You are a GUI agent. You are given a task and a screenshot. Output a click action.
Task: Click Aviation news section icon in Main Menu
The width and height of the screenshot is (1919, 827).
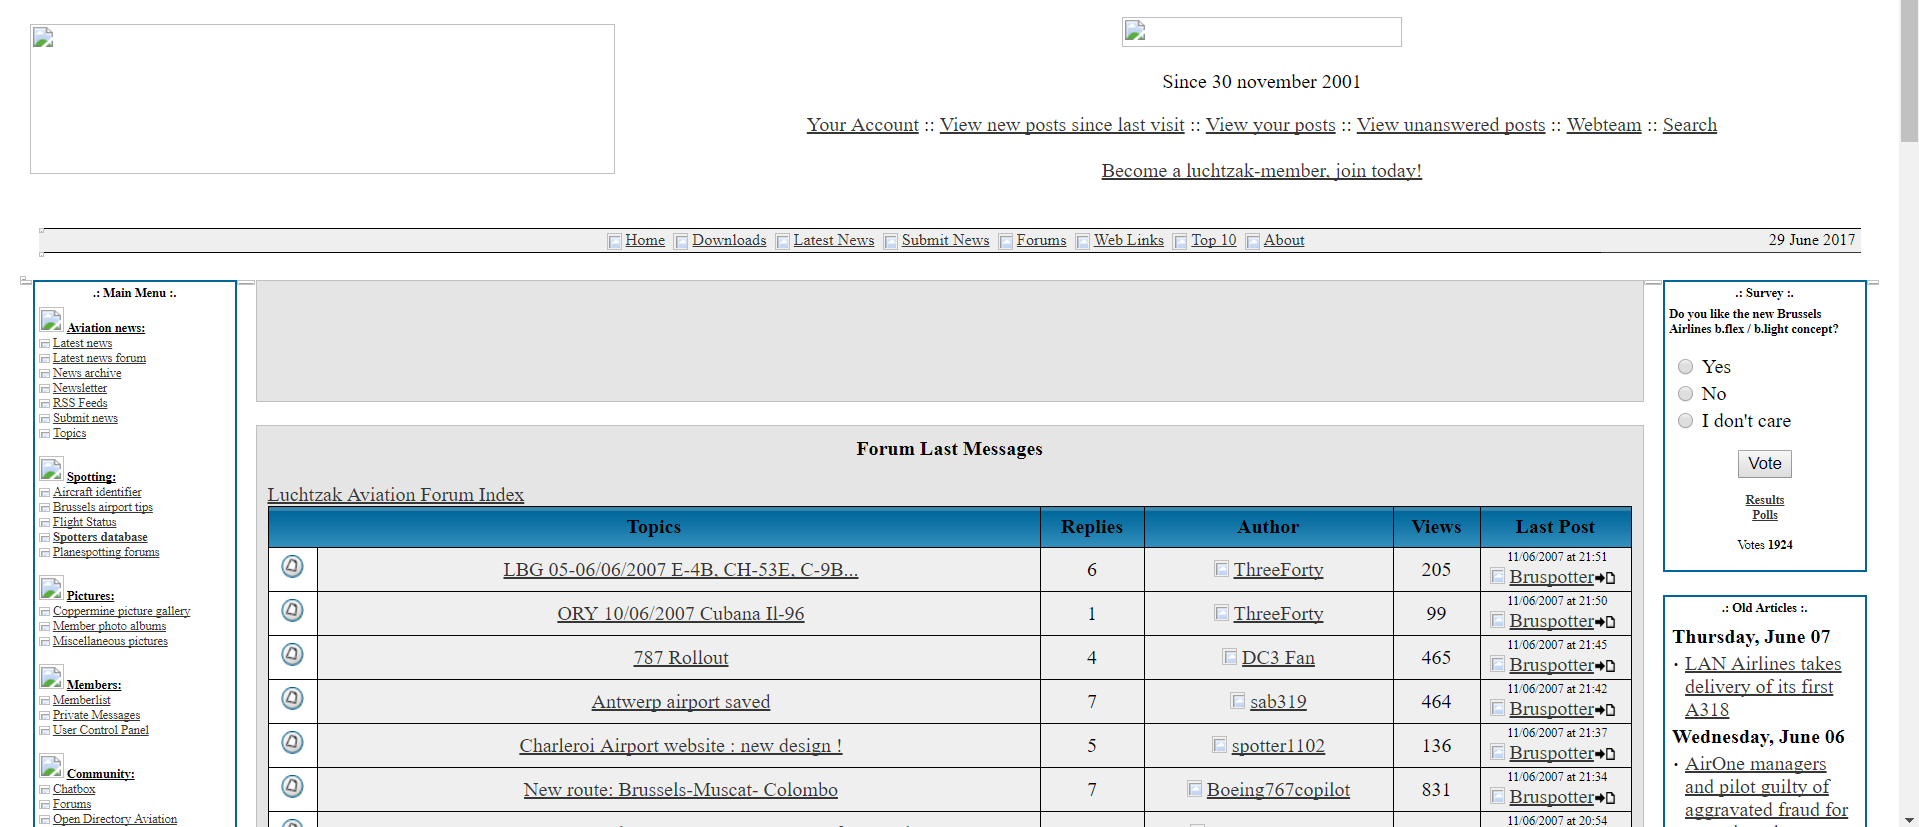[x=51, y=320]
